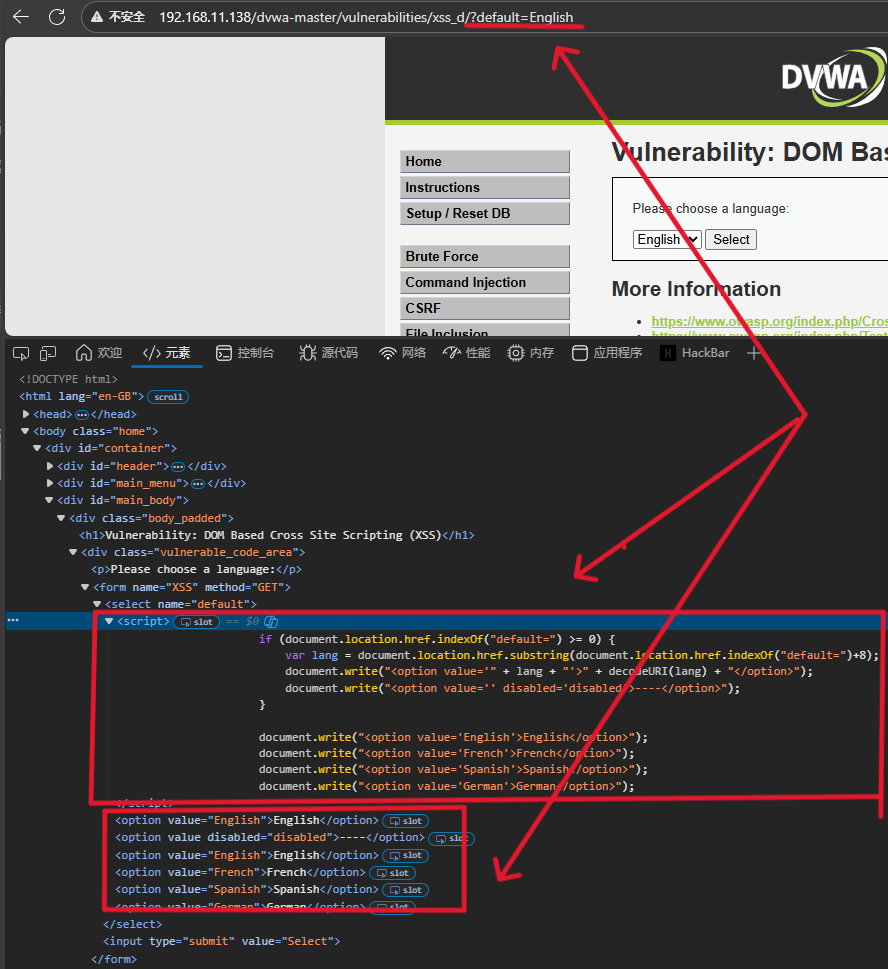The height and width of the screenshot is (969, 888).
Task: Open the English language dropdown
Action: click(x=667, y=240)
